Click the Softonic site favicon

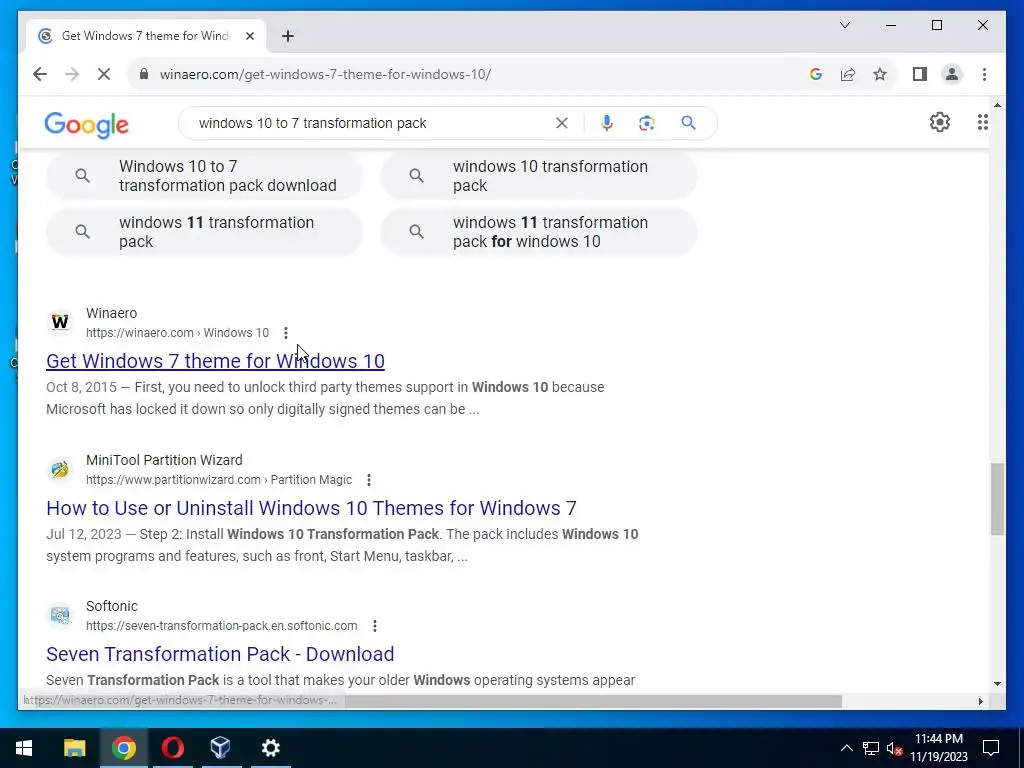tap(60, 615)
